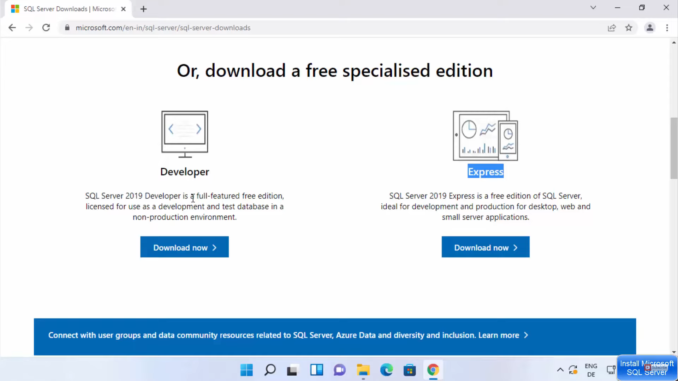Image resolution: width=678 pixels, height=381 pixels.
Task: Bookmark this page with the star icon
Action: [629, 28]
